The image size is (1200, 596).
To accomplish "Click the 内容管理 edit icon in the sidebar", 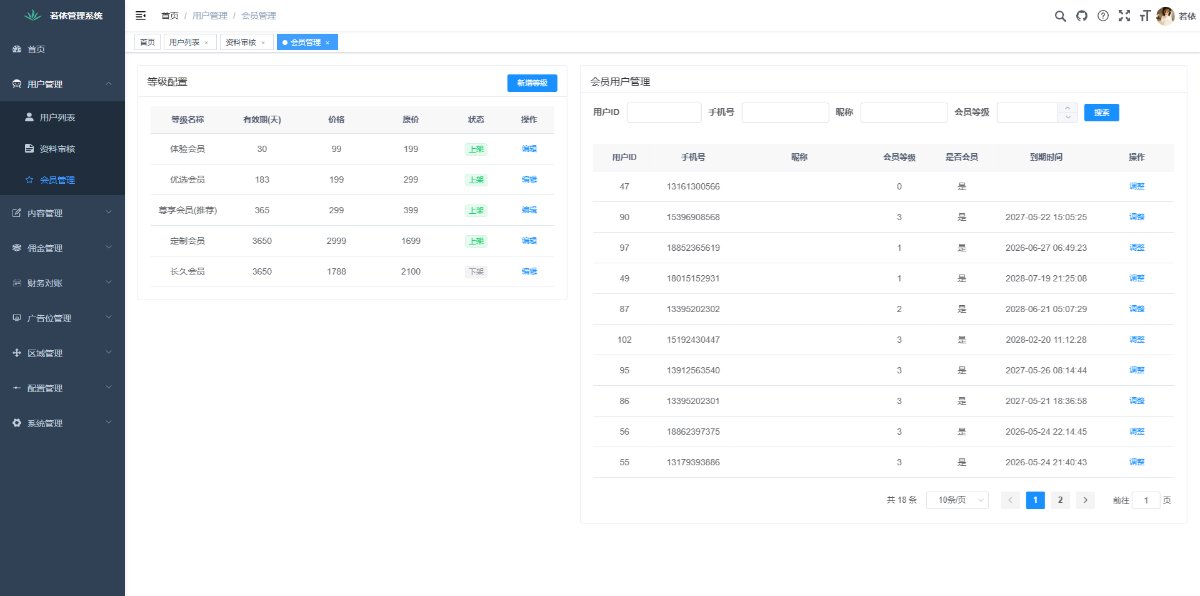I will tap(16, 213).
